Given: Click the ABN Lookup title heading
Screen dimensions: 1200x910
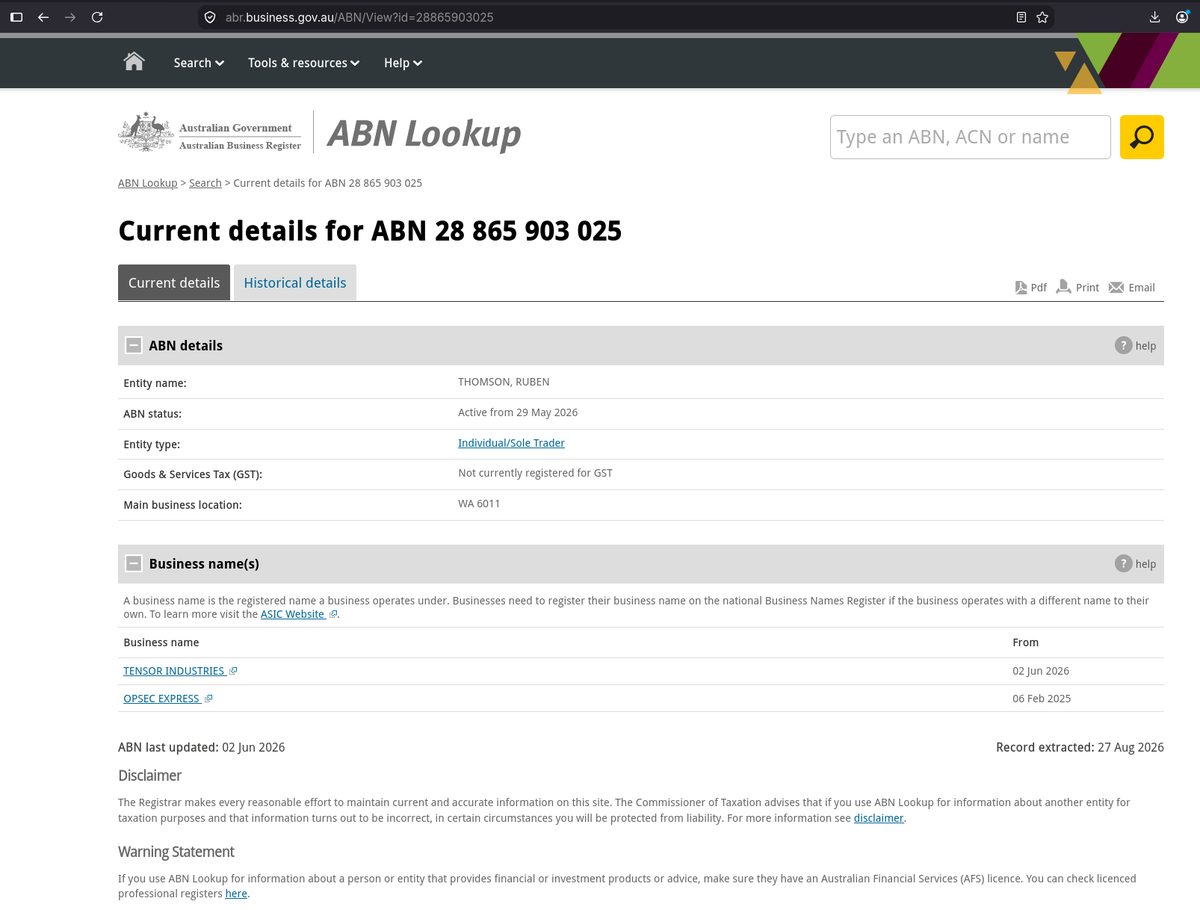Looking at the screenshot, I should tap(424, 134).
